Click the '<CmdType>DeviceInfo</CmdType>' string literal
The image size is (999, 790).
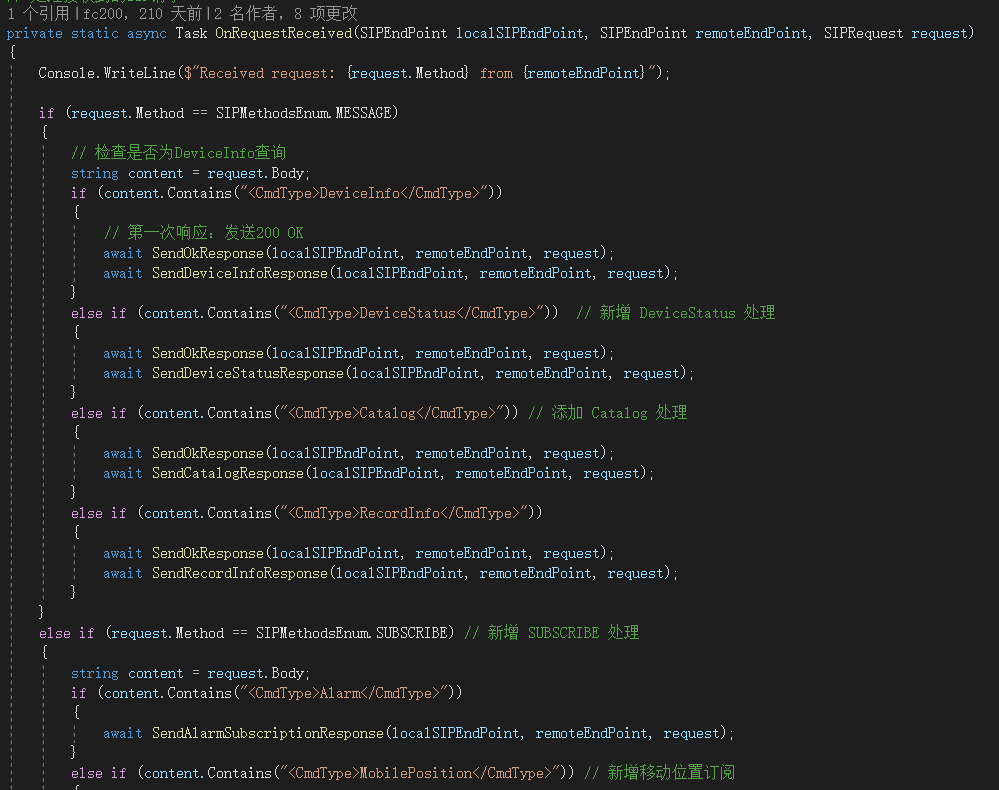tap(364, 193)
